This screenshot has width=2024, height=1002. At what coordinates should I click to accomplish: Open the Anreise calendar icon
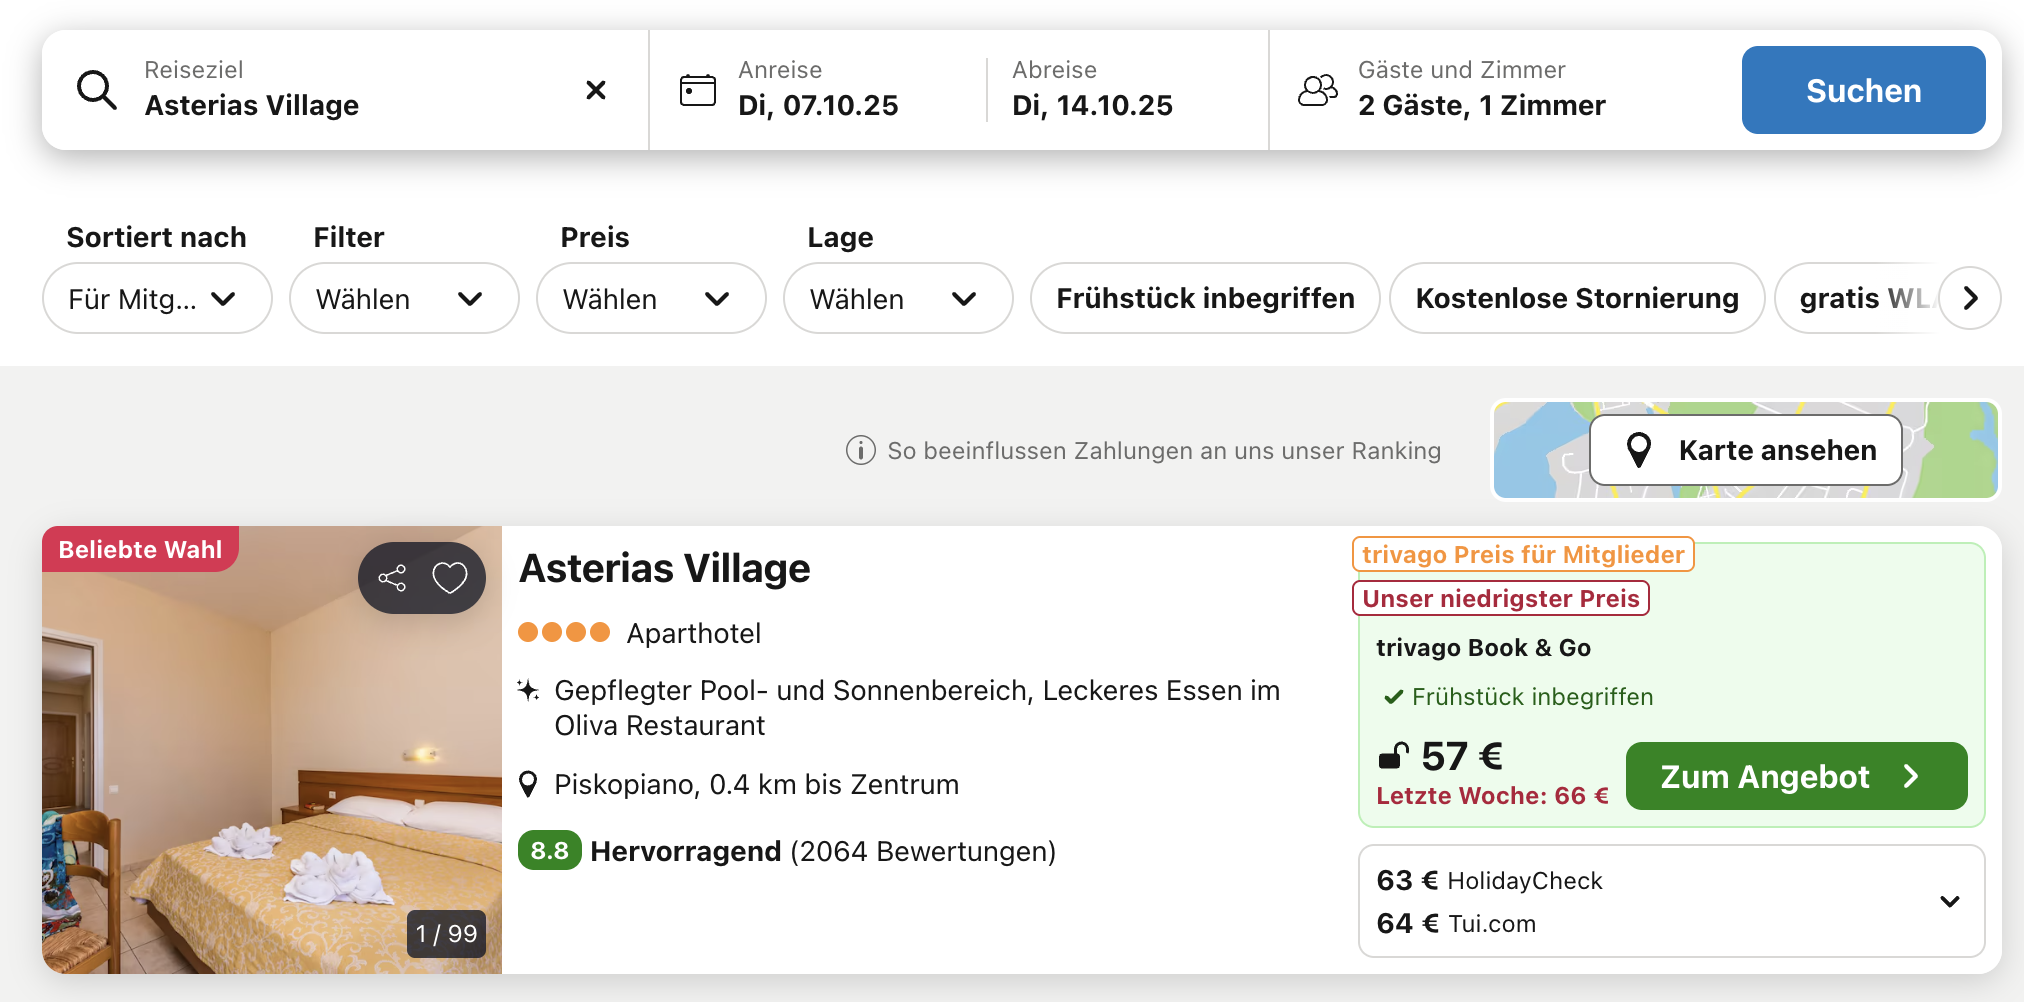point(698,90)
